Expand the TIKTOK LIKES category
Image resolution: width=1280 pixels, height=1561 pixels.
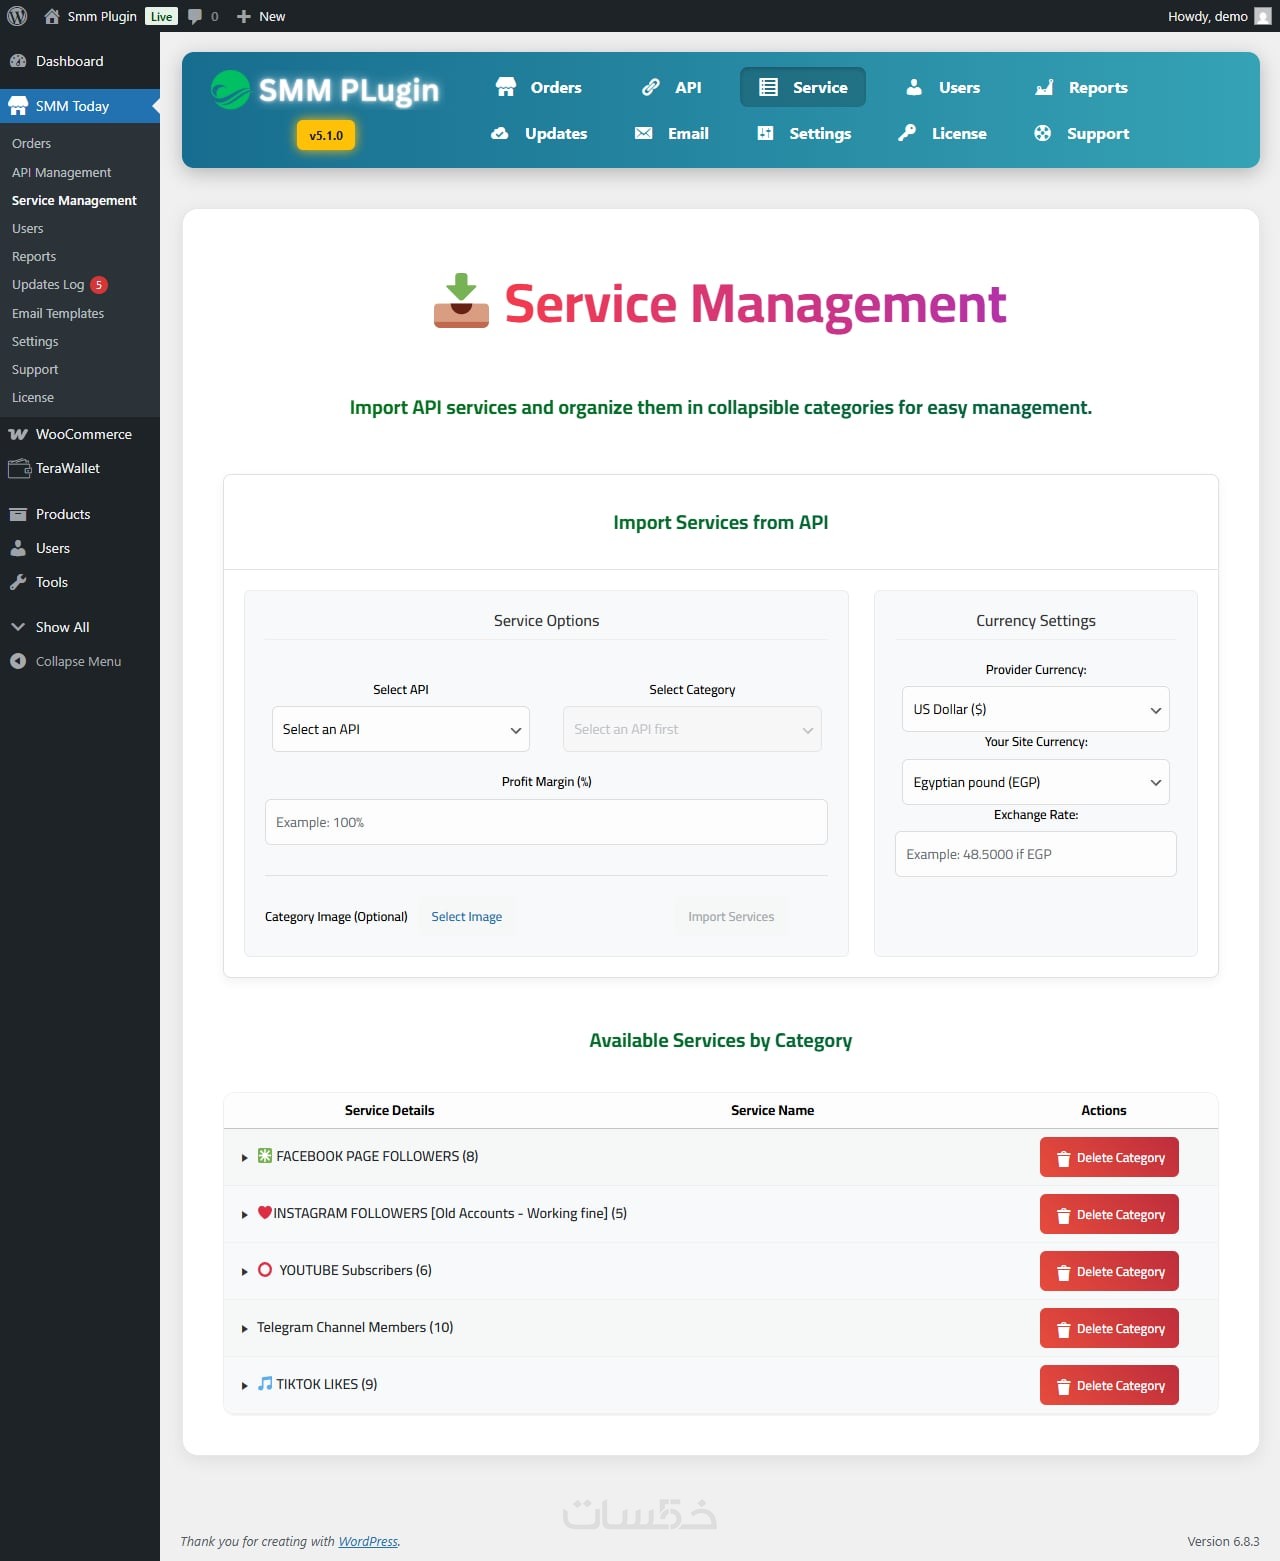(244, 1385)
